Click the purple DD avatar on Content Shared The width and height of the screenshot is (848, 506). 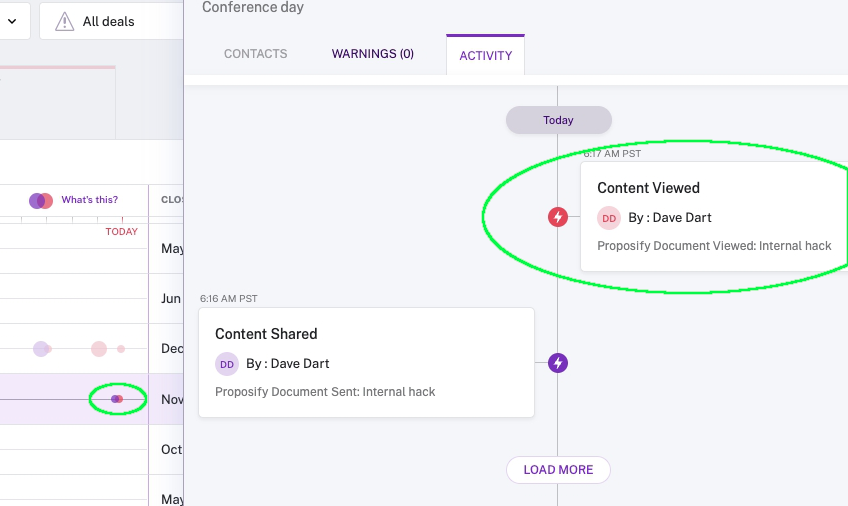[x=227, y=364]
